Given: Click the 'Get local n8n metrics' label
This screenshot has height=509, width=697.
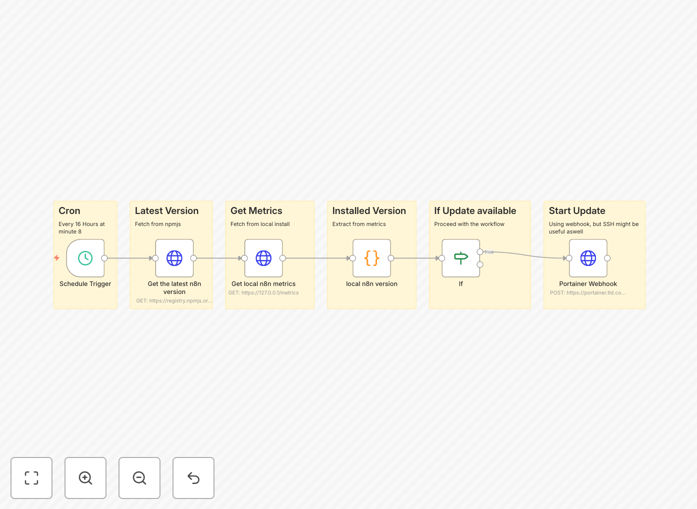Looking at the screenshot, I should pyautogui.click(x=264, y=284).
